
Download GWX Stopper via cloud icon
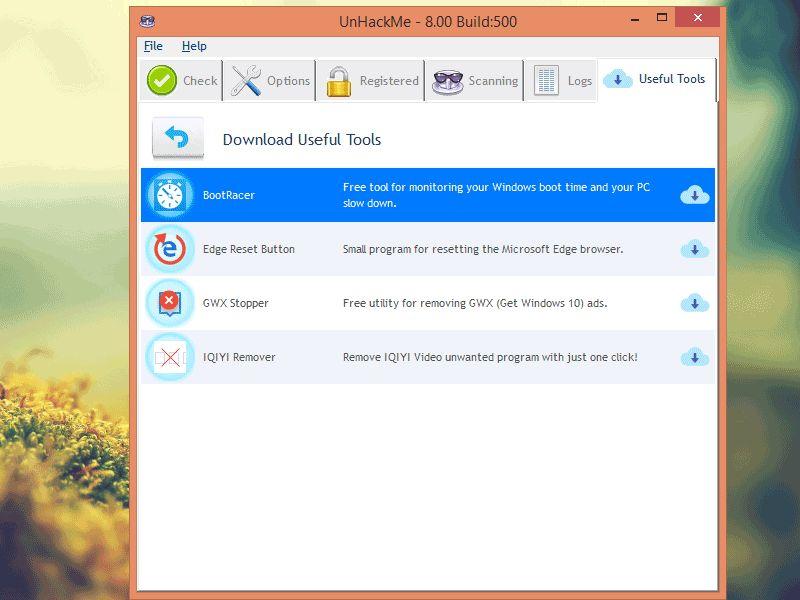coord(694,303)
